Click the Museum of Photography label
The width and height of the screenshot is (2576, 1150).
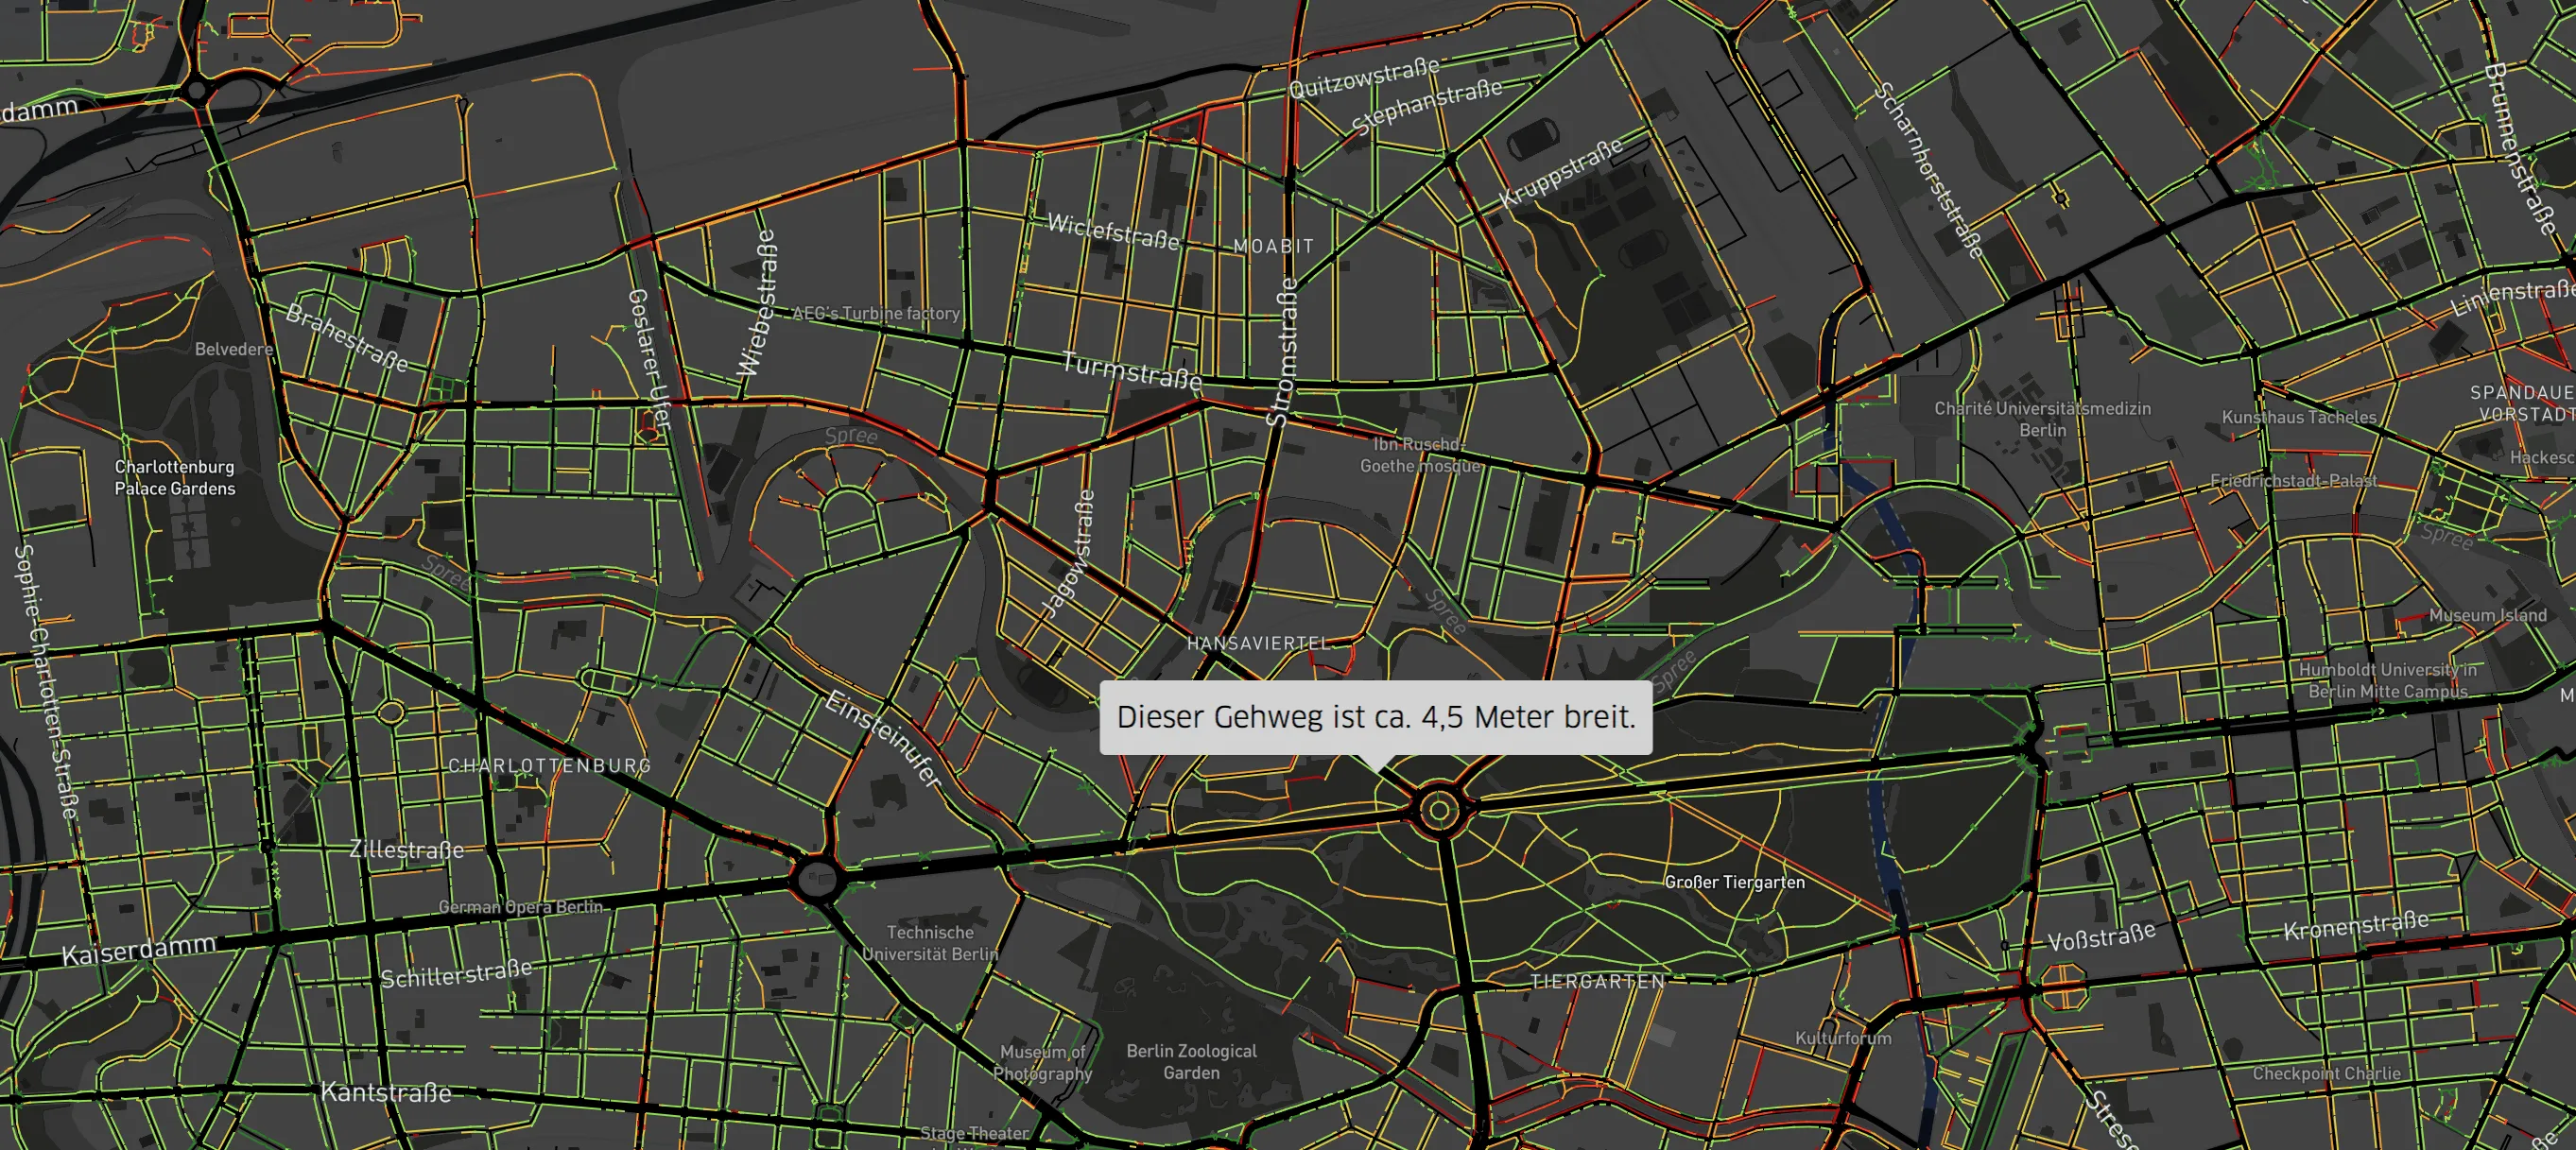1042,1062
